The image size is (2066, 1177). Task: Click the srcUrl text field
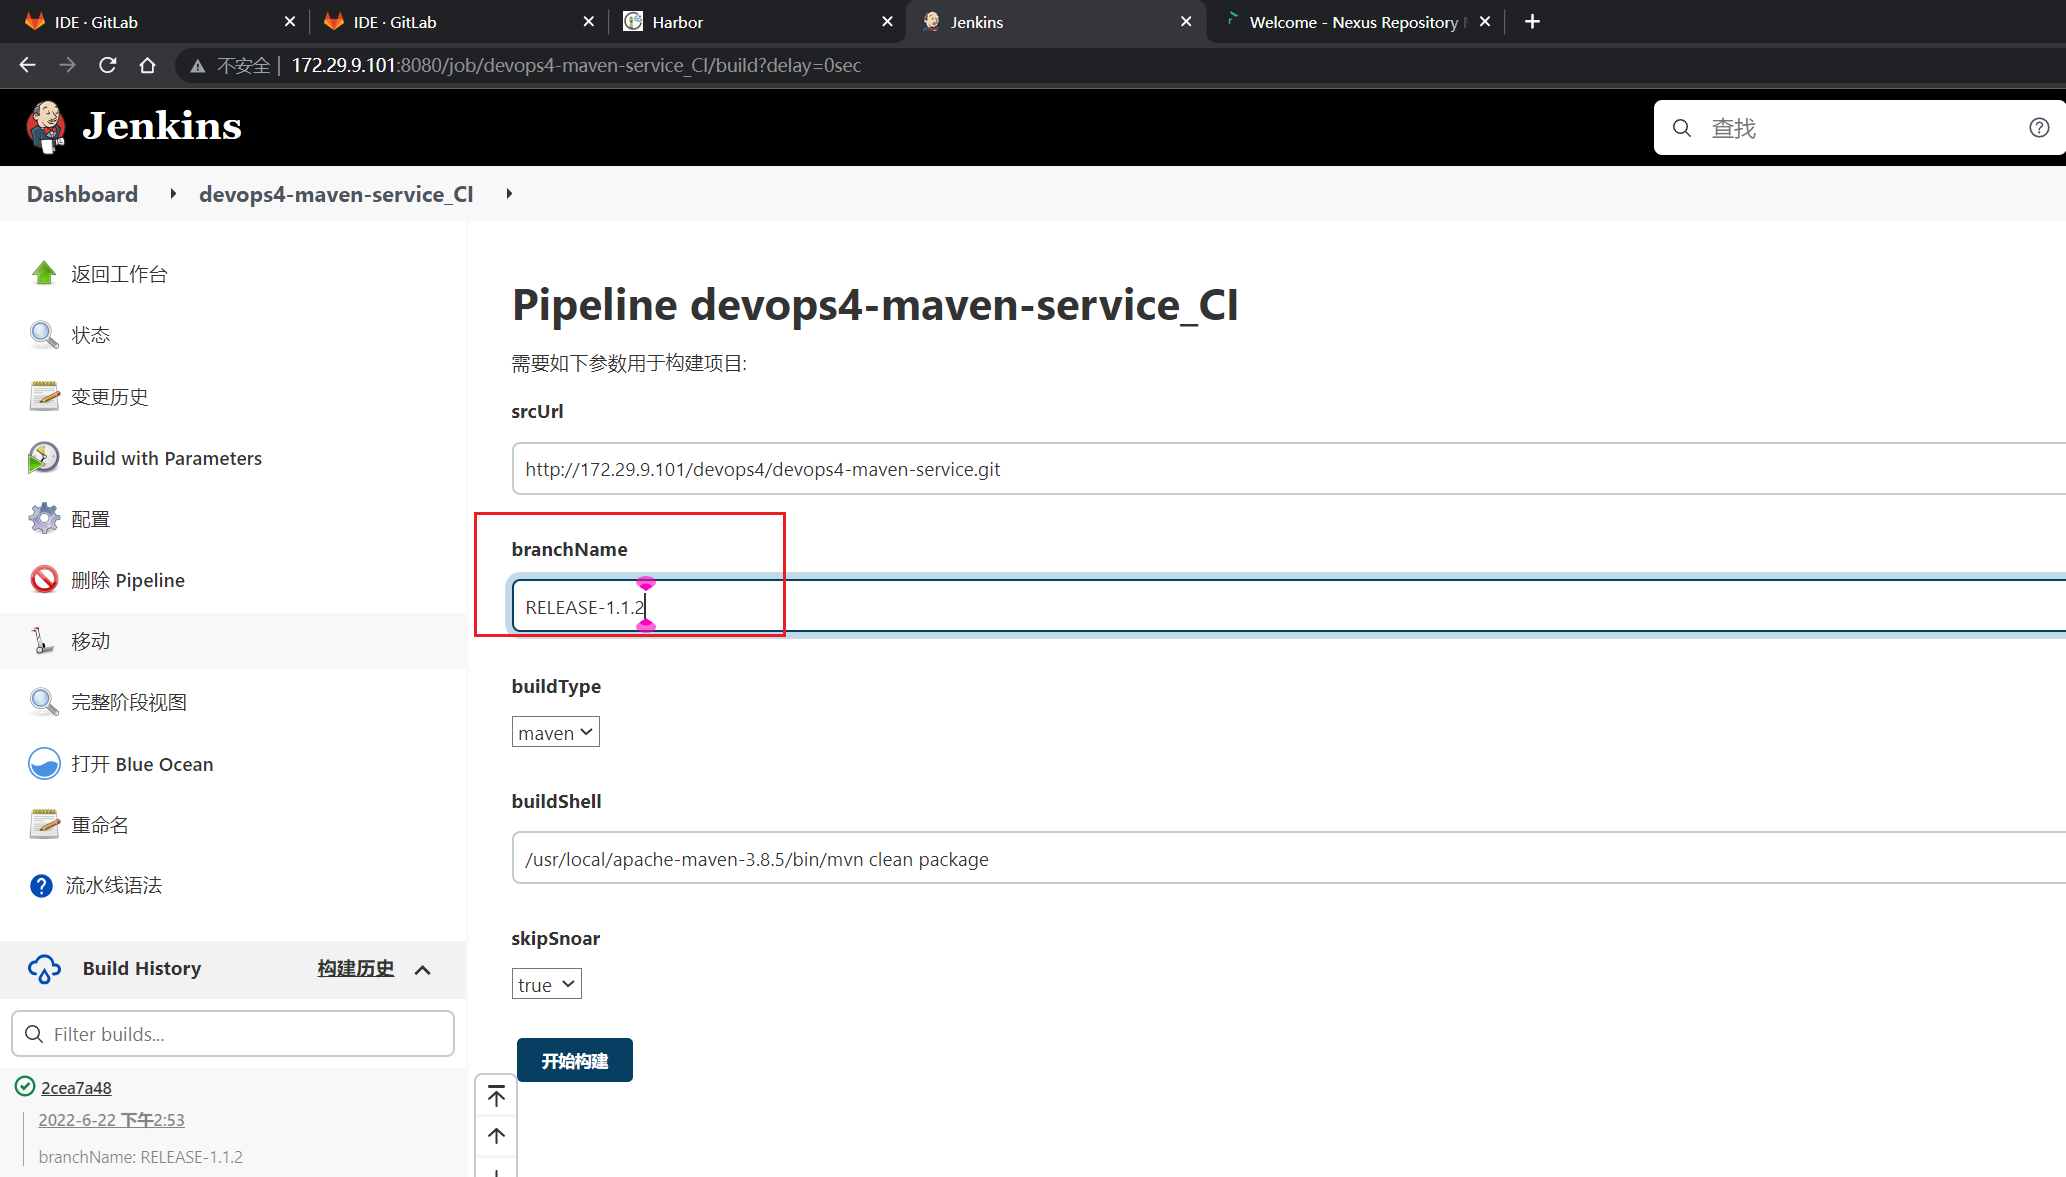1288,469
